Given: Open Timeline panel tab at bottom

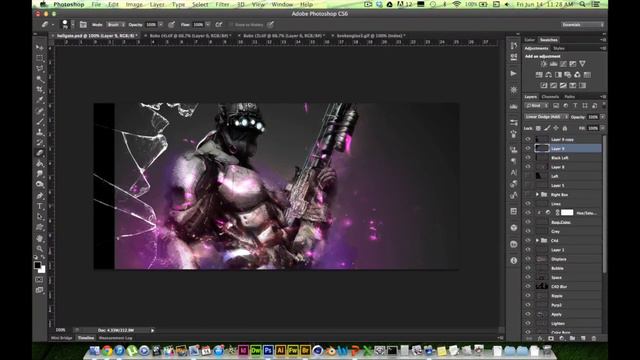Looking at the screenshot, I should (x=86, y=338).
